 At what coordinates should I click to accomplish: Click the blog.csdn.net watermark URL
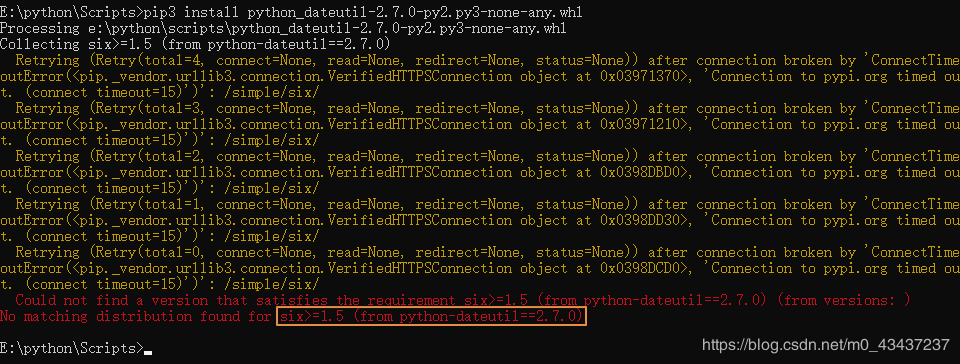[x=826, y=345]
